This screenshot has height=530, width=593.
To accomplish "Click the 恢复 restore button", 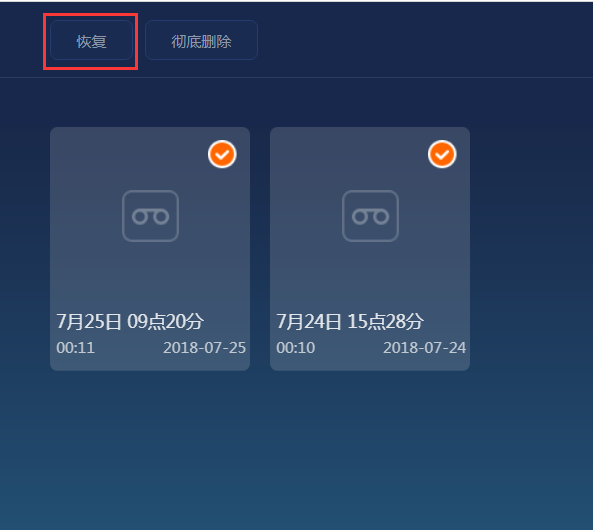I will tap(91, 40).
